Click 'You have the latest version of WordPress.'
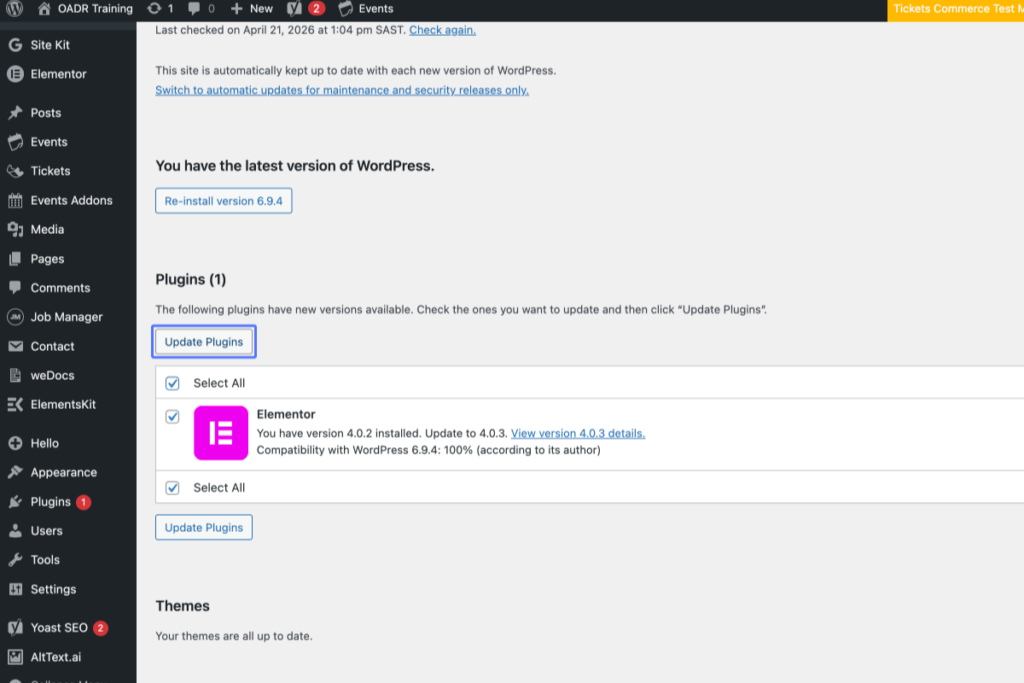 295,166
